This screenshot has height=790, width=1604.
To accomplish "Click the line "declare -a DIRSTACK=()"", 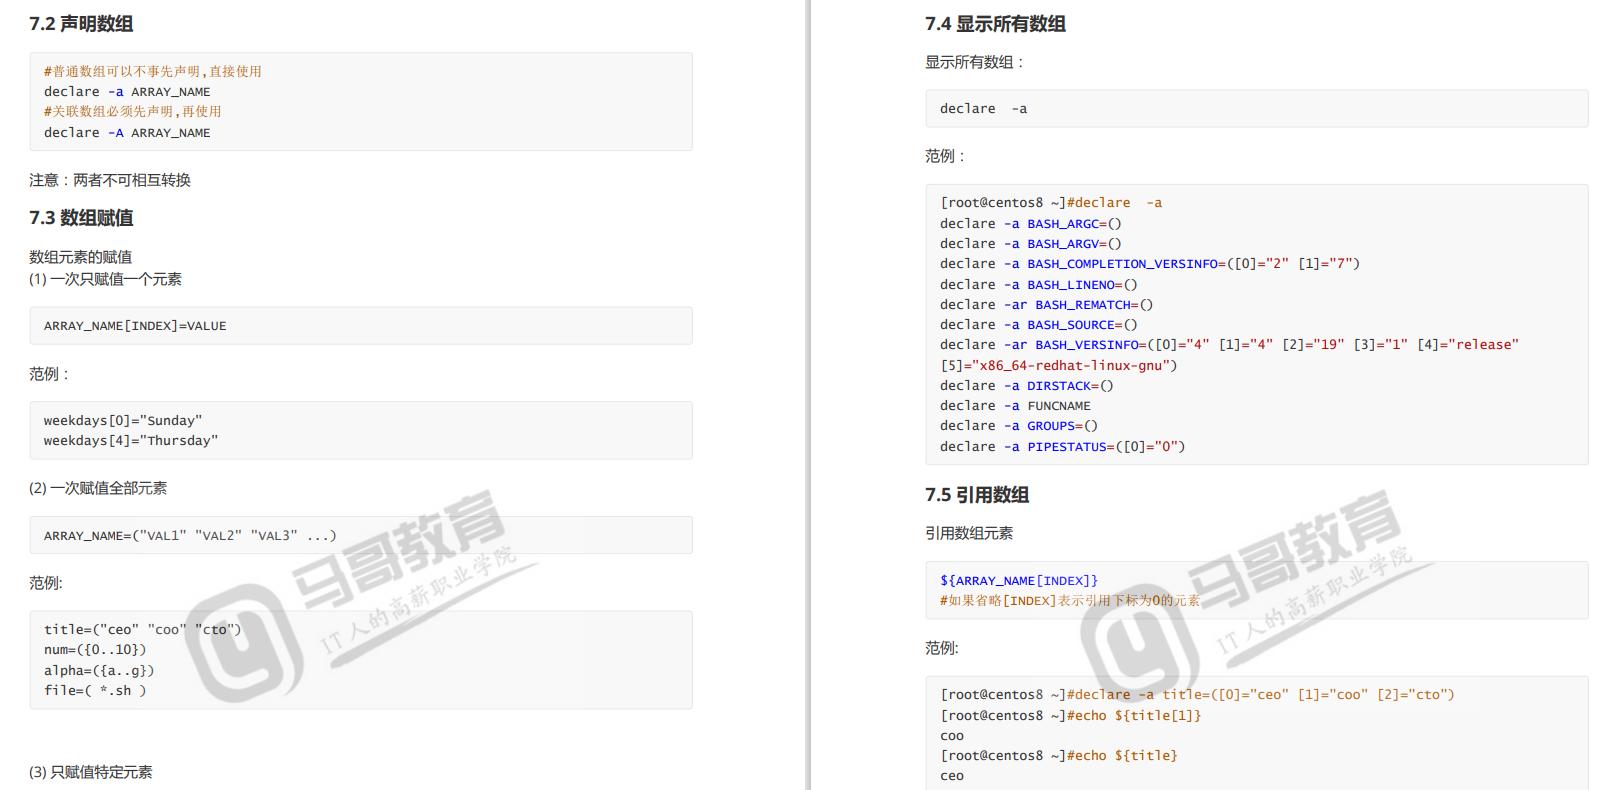I will tap(1027, 386).
